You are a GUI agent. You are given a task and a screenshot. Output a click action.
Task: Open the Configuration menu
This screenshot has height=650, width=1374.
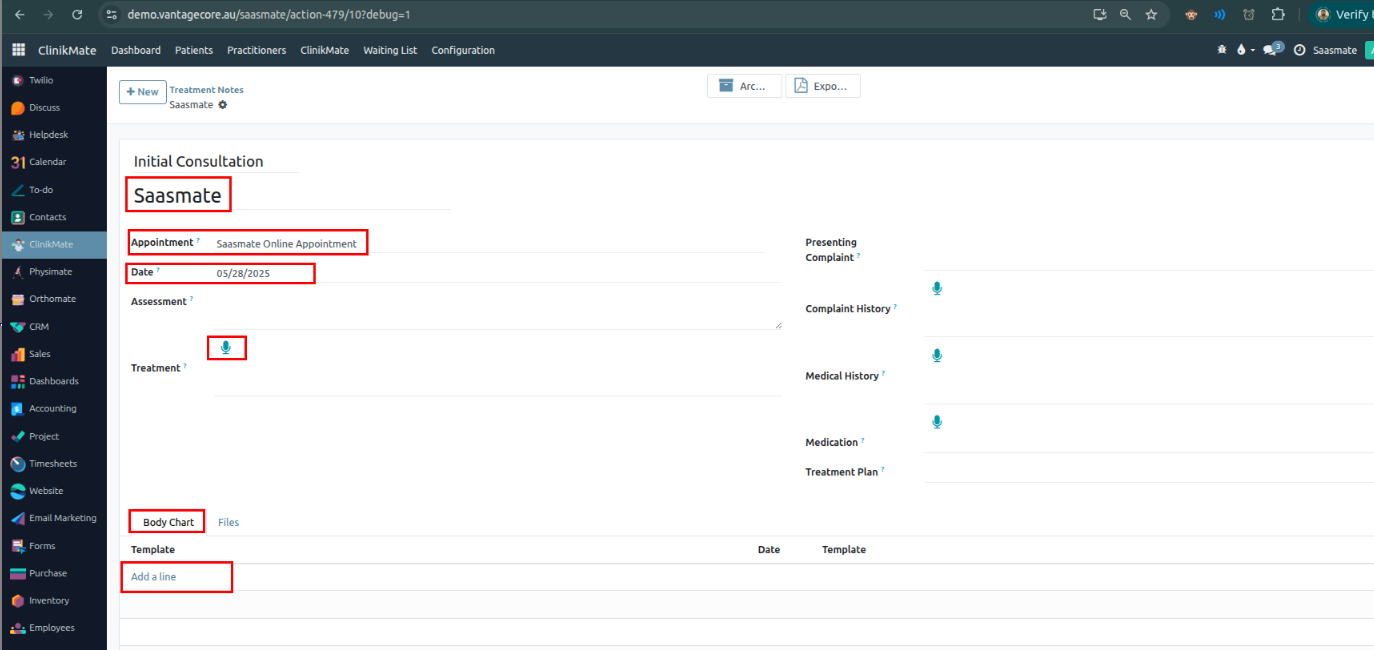pyautogui.click(x=463, y=50)
